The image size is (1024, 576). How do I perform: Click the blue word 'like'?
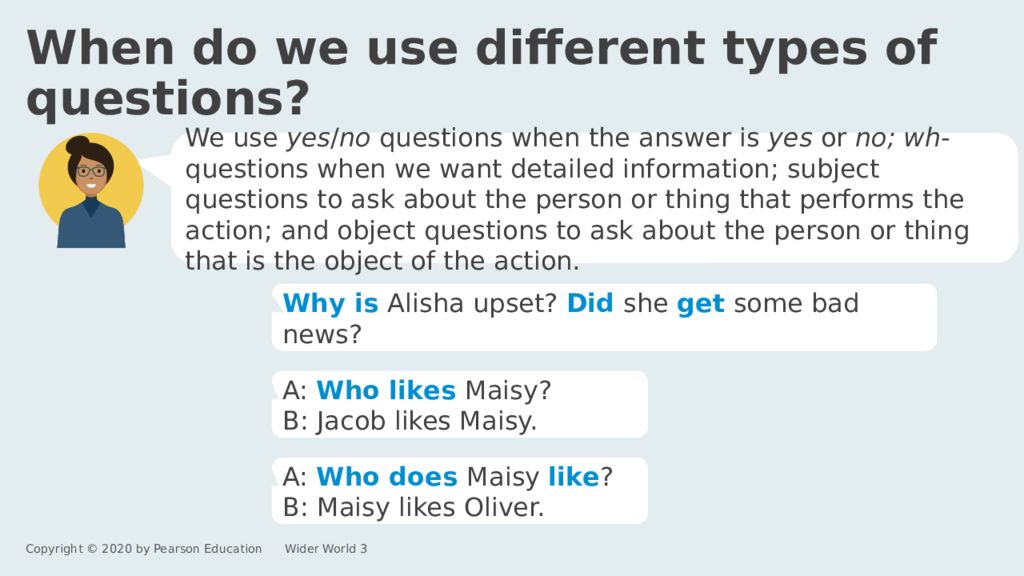(573, 476)
